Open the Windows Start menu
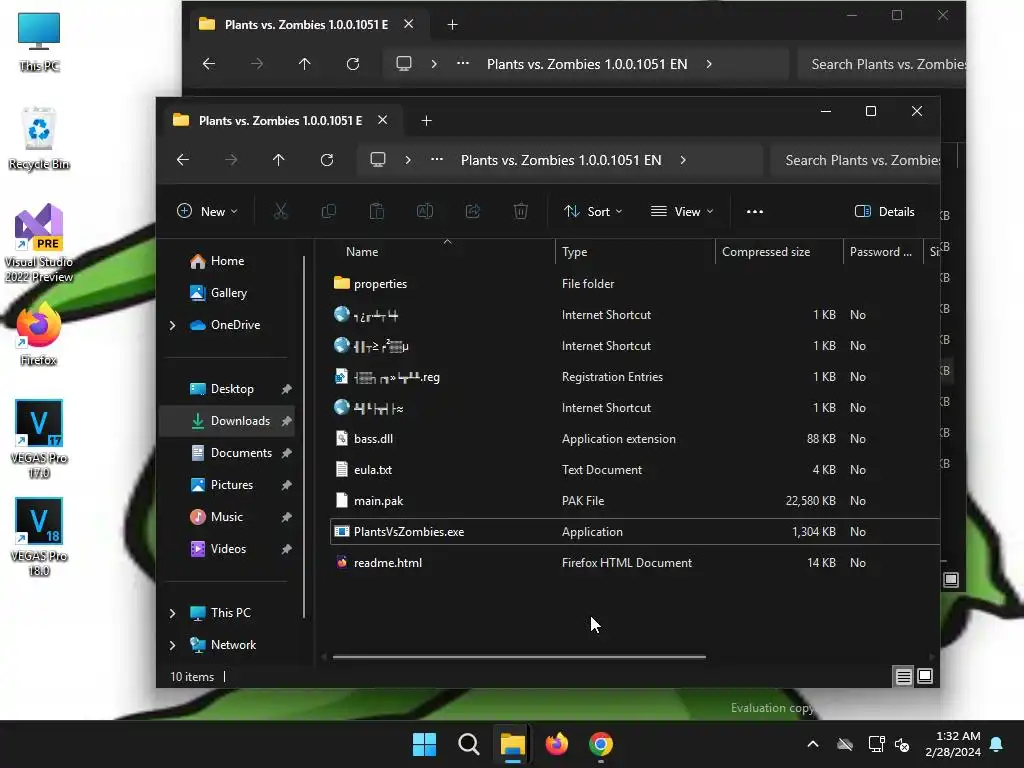 (424, 744)
